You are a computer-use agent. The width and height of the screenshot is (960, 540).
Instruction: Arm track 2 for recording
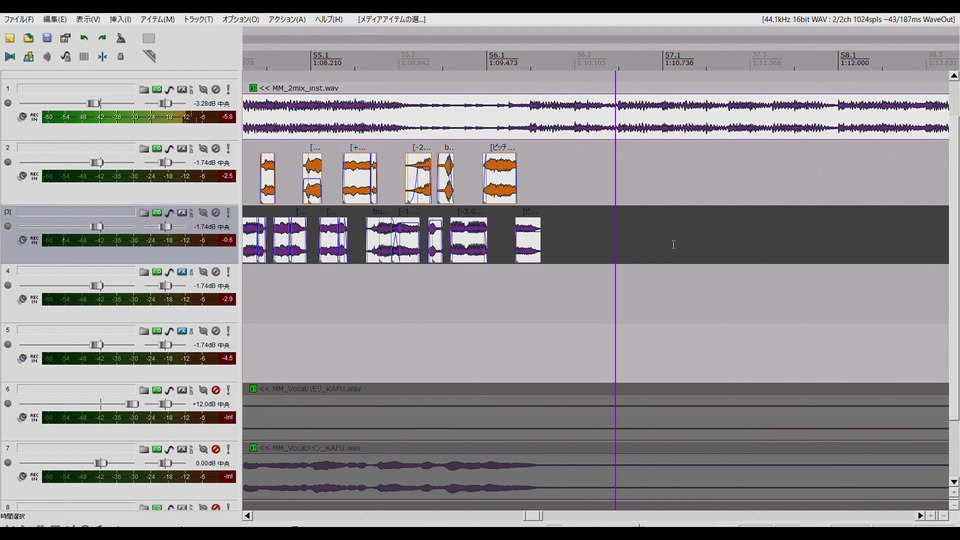coord(8,163)
